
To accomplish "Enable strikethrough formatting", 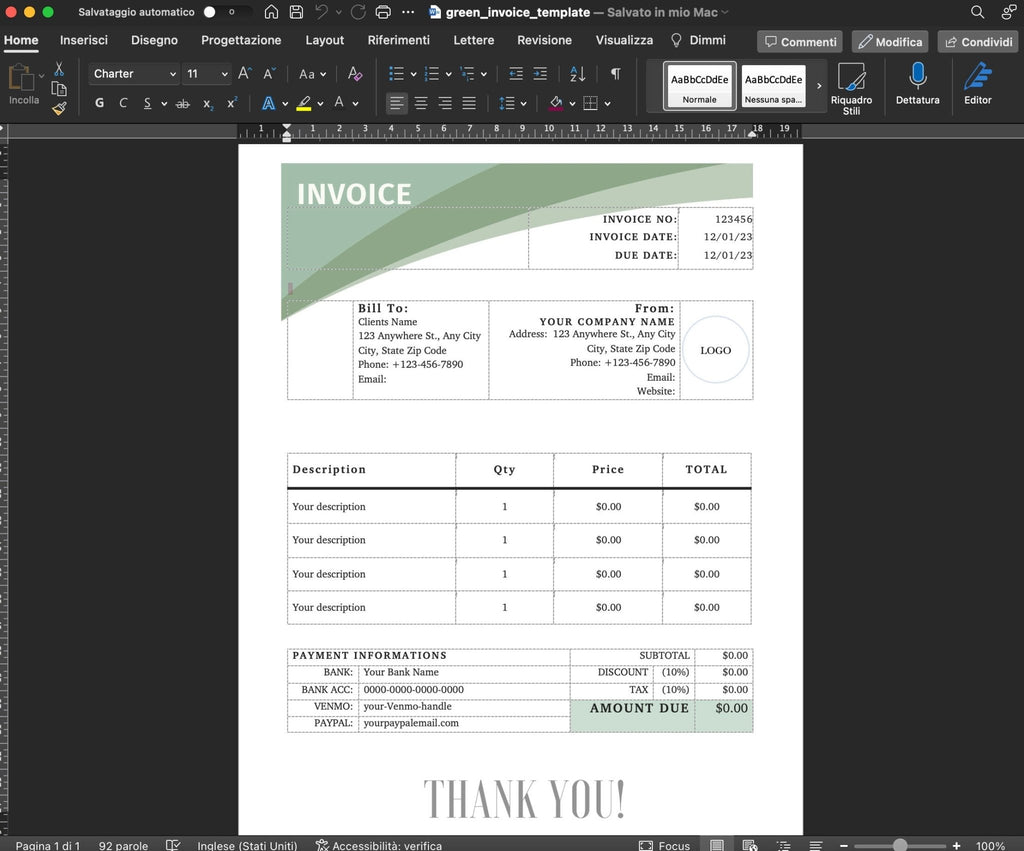I will point(183,103).
